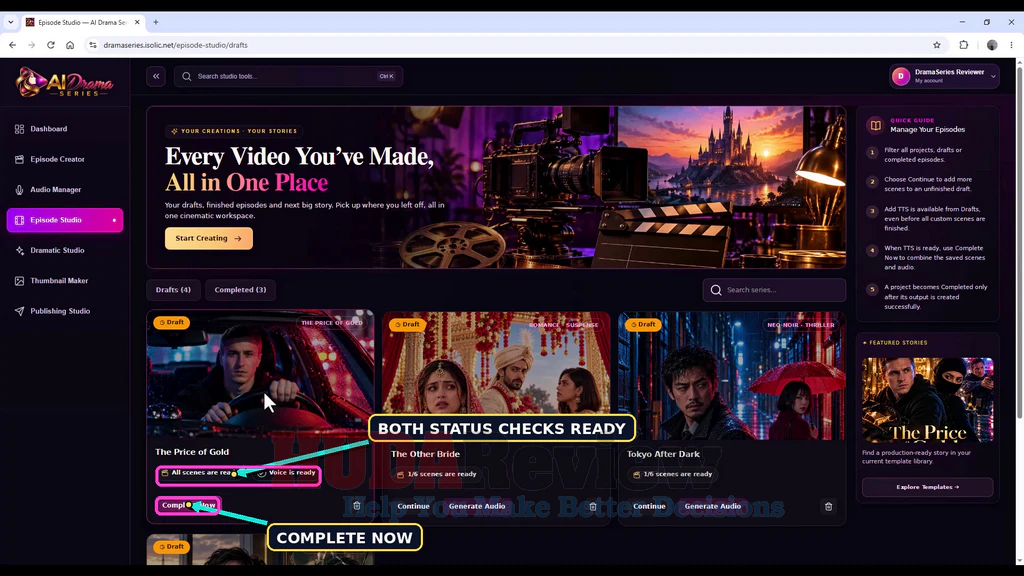Go to Publishing Studio
Image resolution: width=1024 pixels, height=576 pixels.
[65, 312]
